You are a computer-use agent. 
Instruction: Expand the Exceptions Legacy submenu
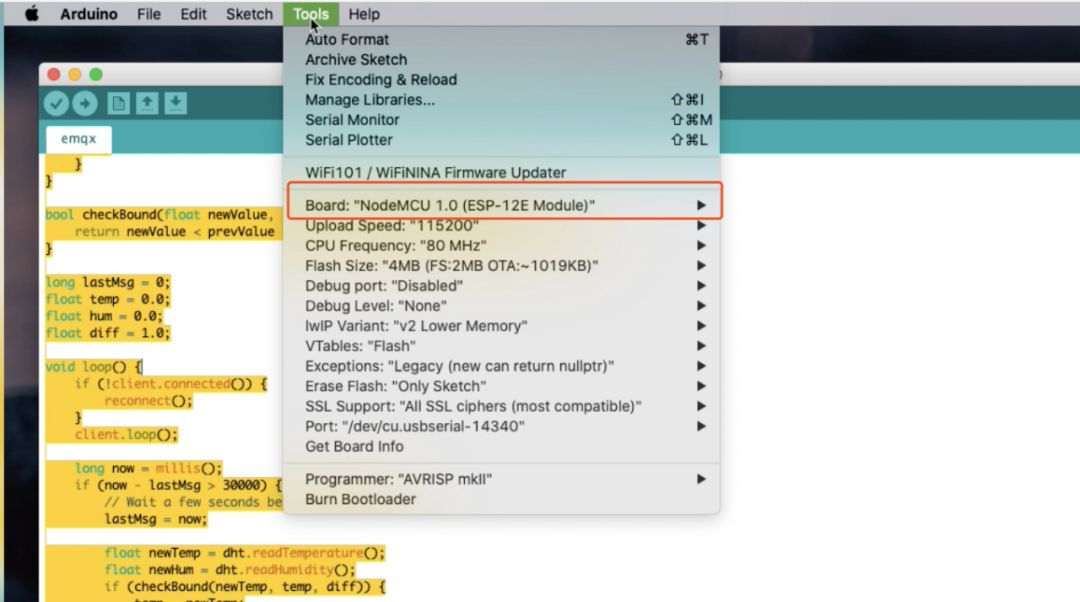[501, 366]
